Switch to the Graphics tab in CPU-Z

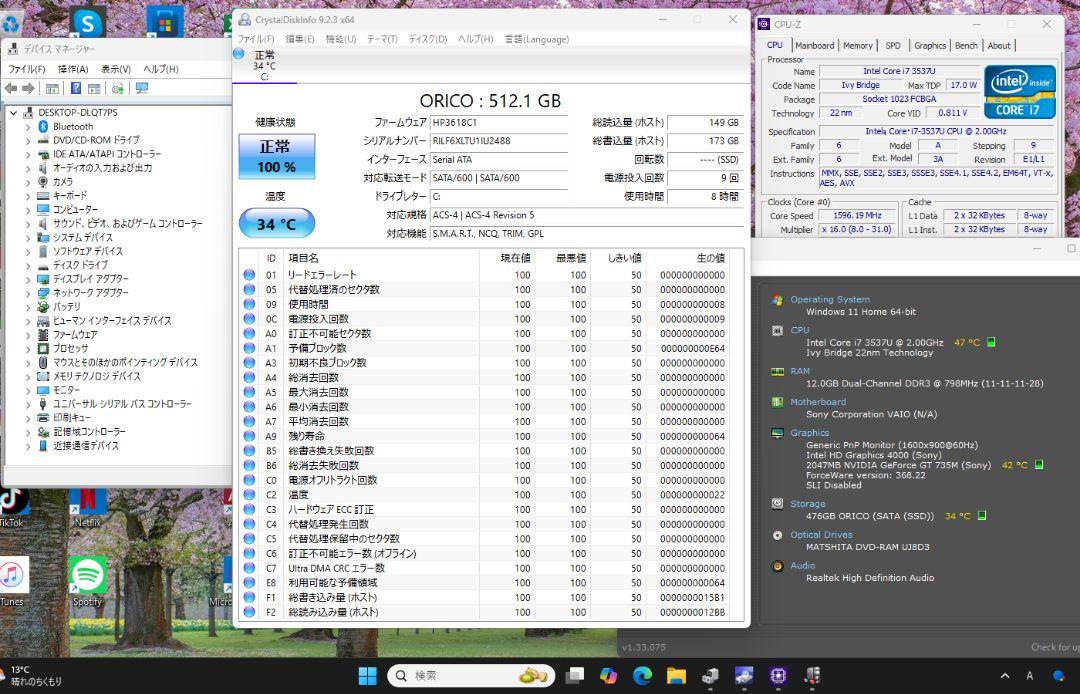point(930,45)
